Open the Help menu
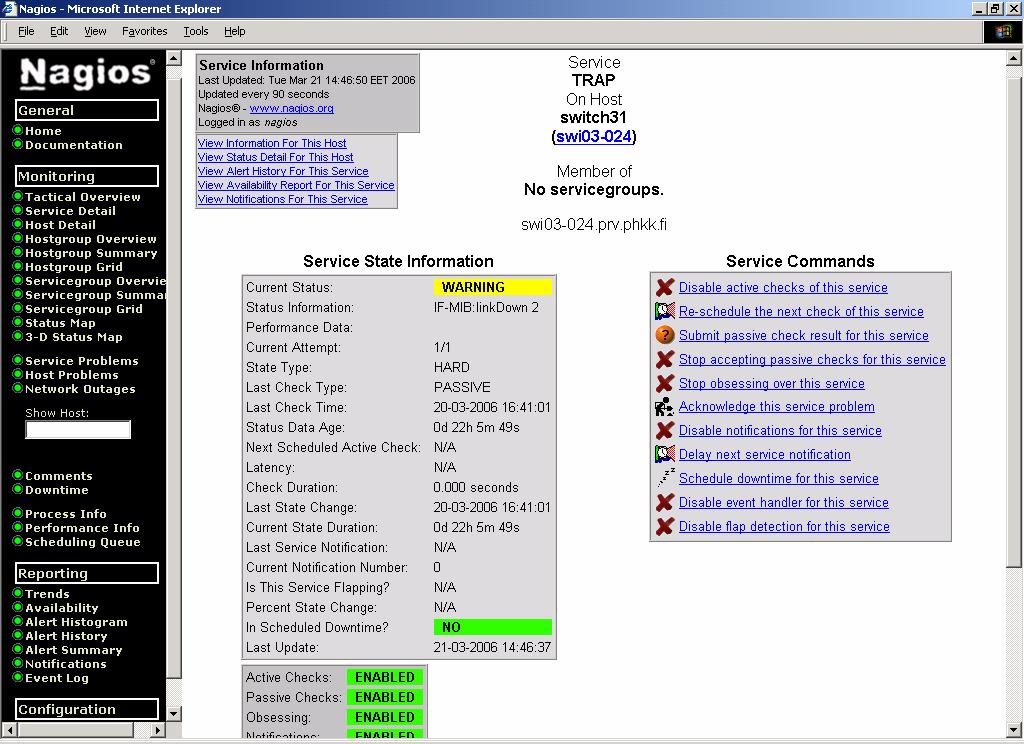 point(234,31)
